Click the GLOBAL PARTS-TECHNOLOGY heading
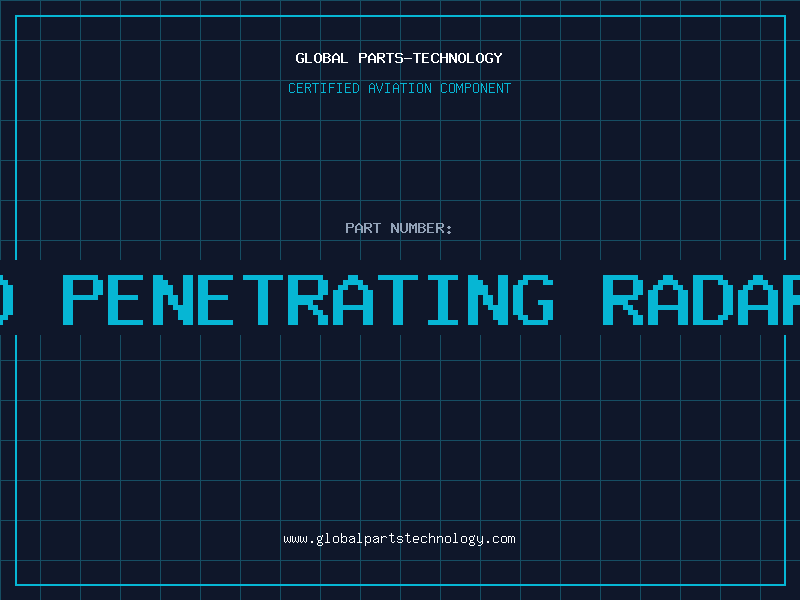 coord(399,58)
